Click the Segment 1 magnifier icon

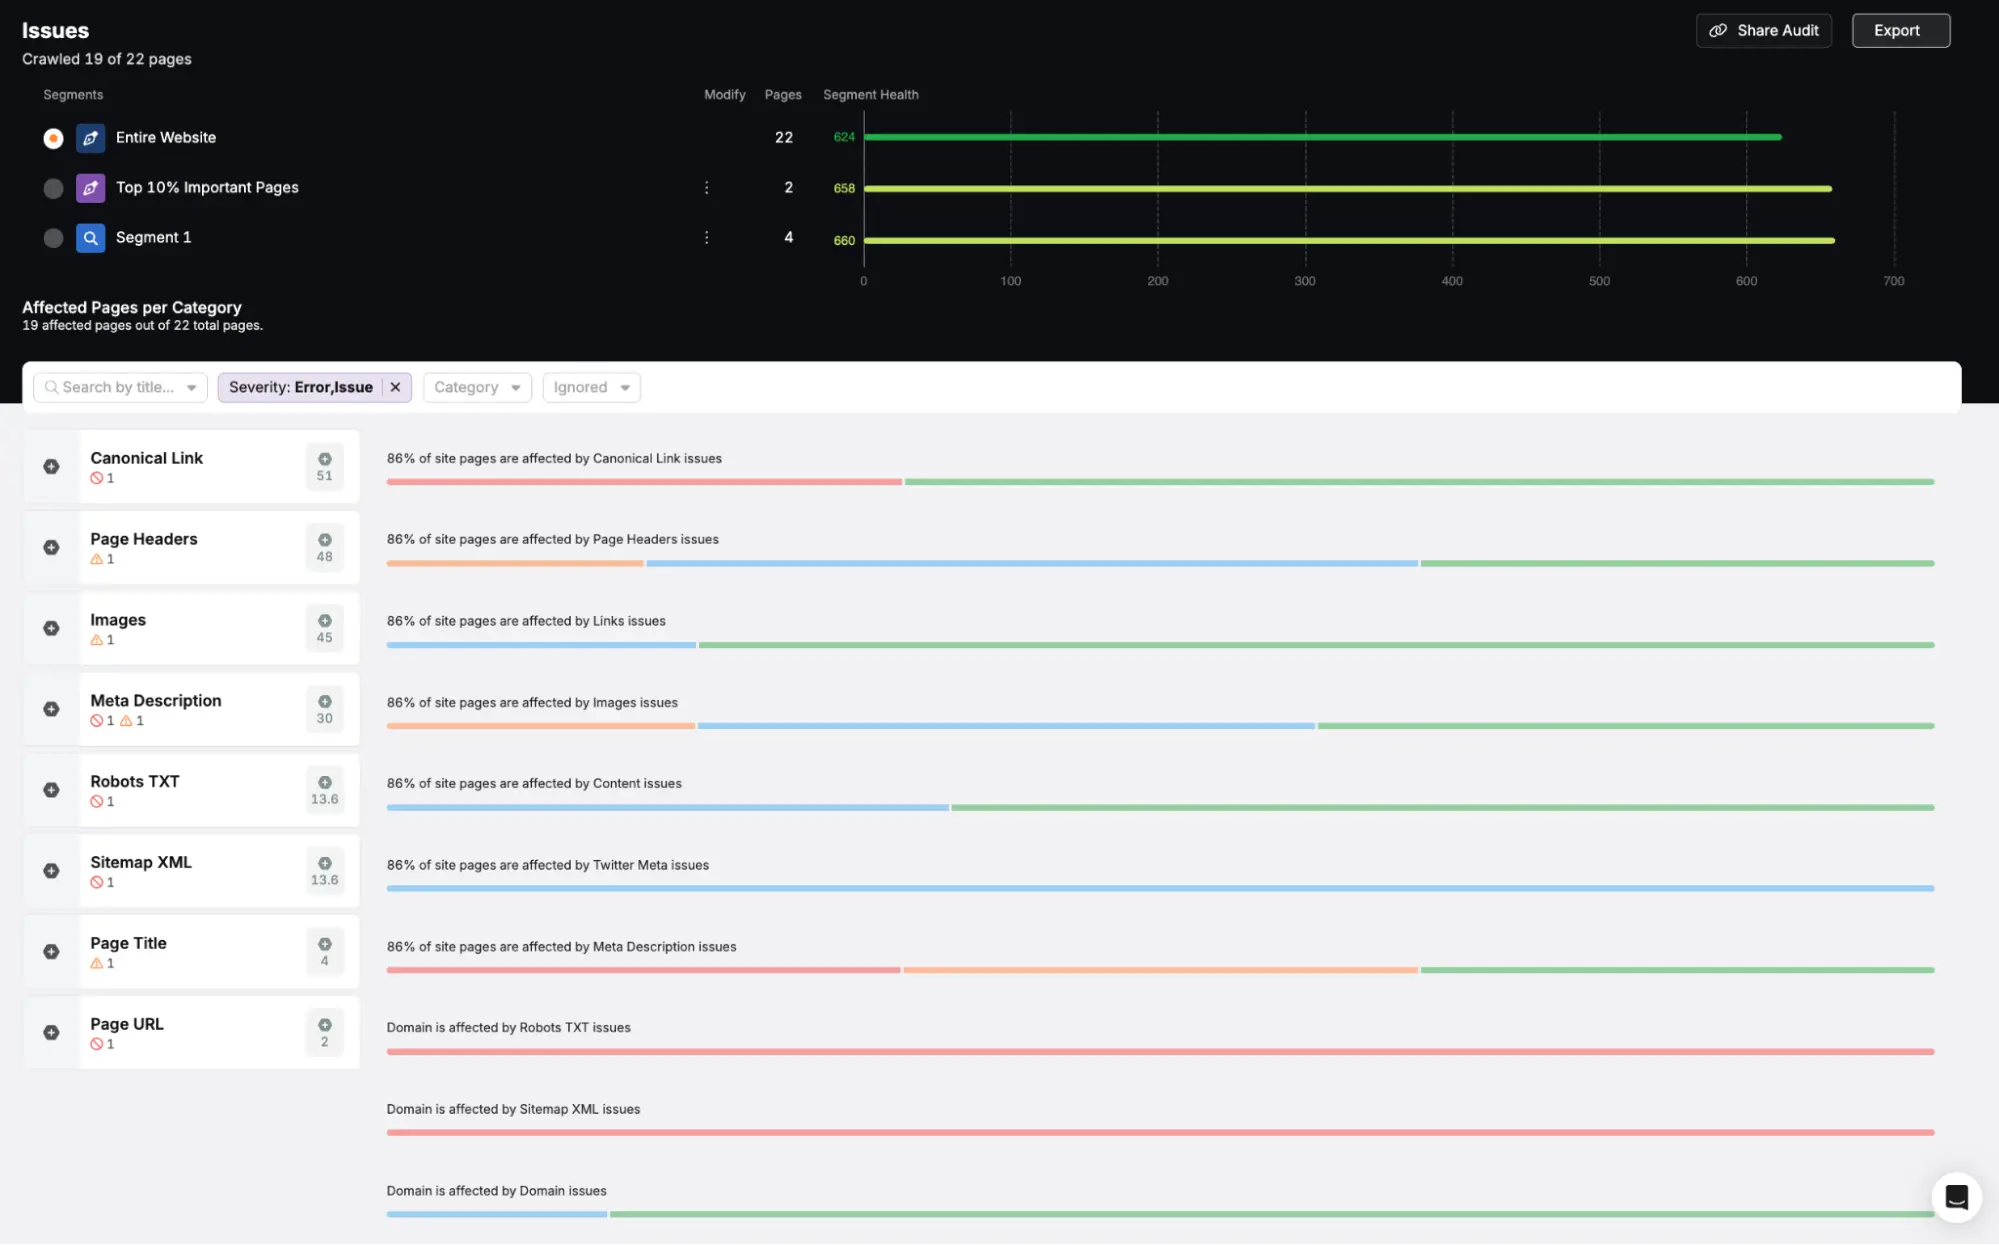coord(90,238)
